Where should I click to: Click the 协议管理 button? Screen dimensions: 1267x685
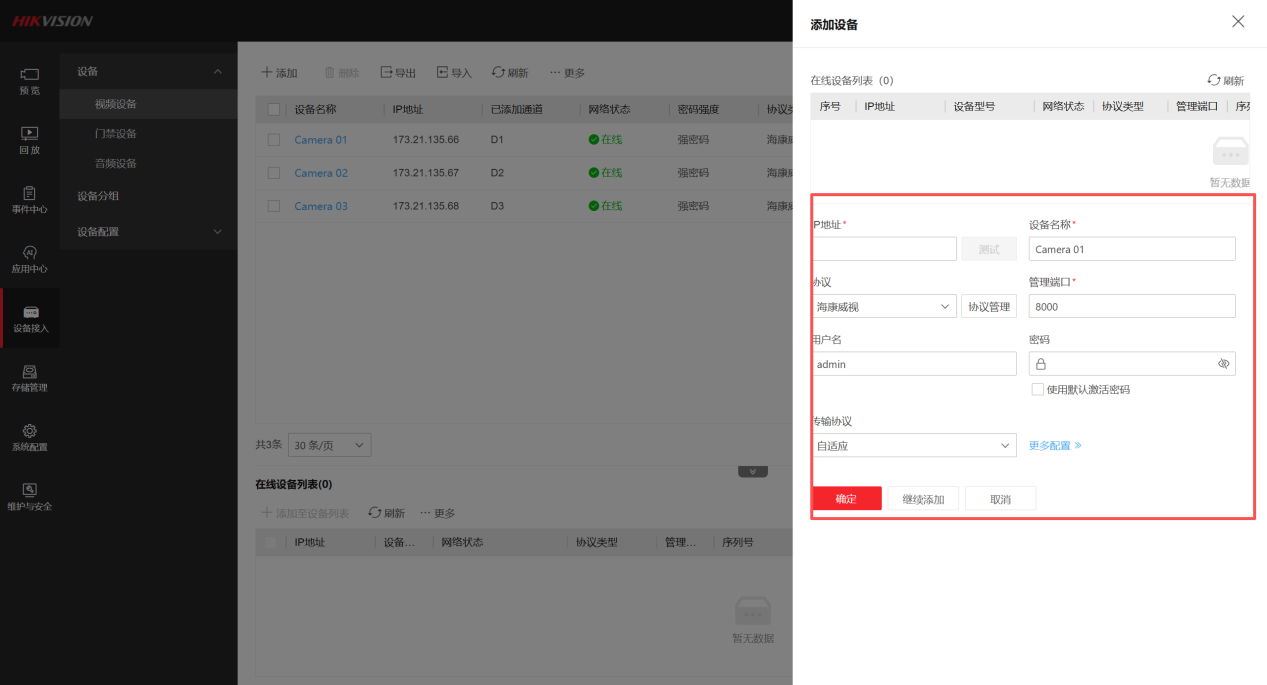(x=988, y=307)
